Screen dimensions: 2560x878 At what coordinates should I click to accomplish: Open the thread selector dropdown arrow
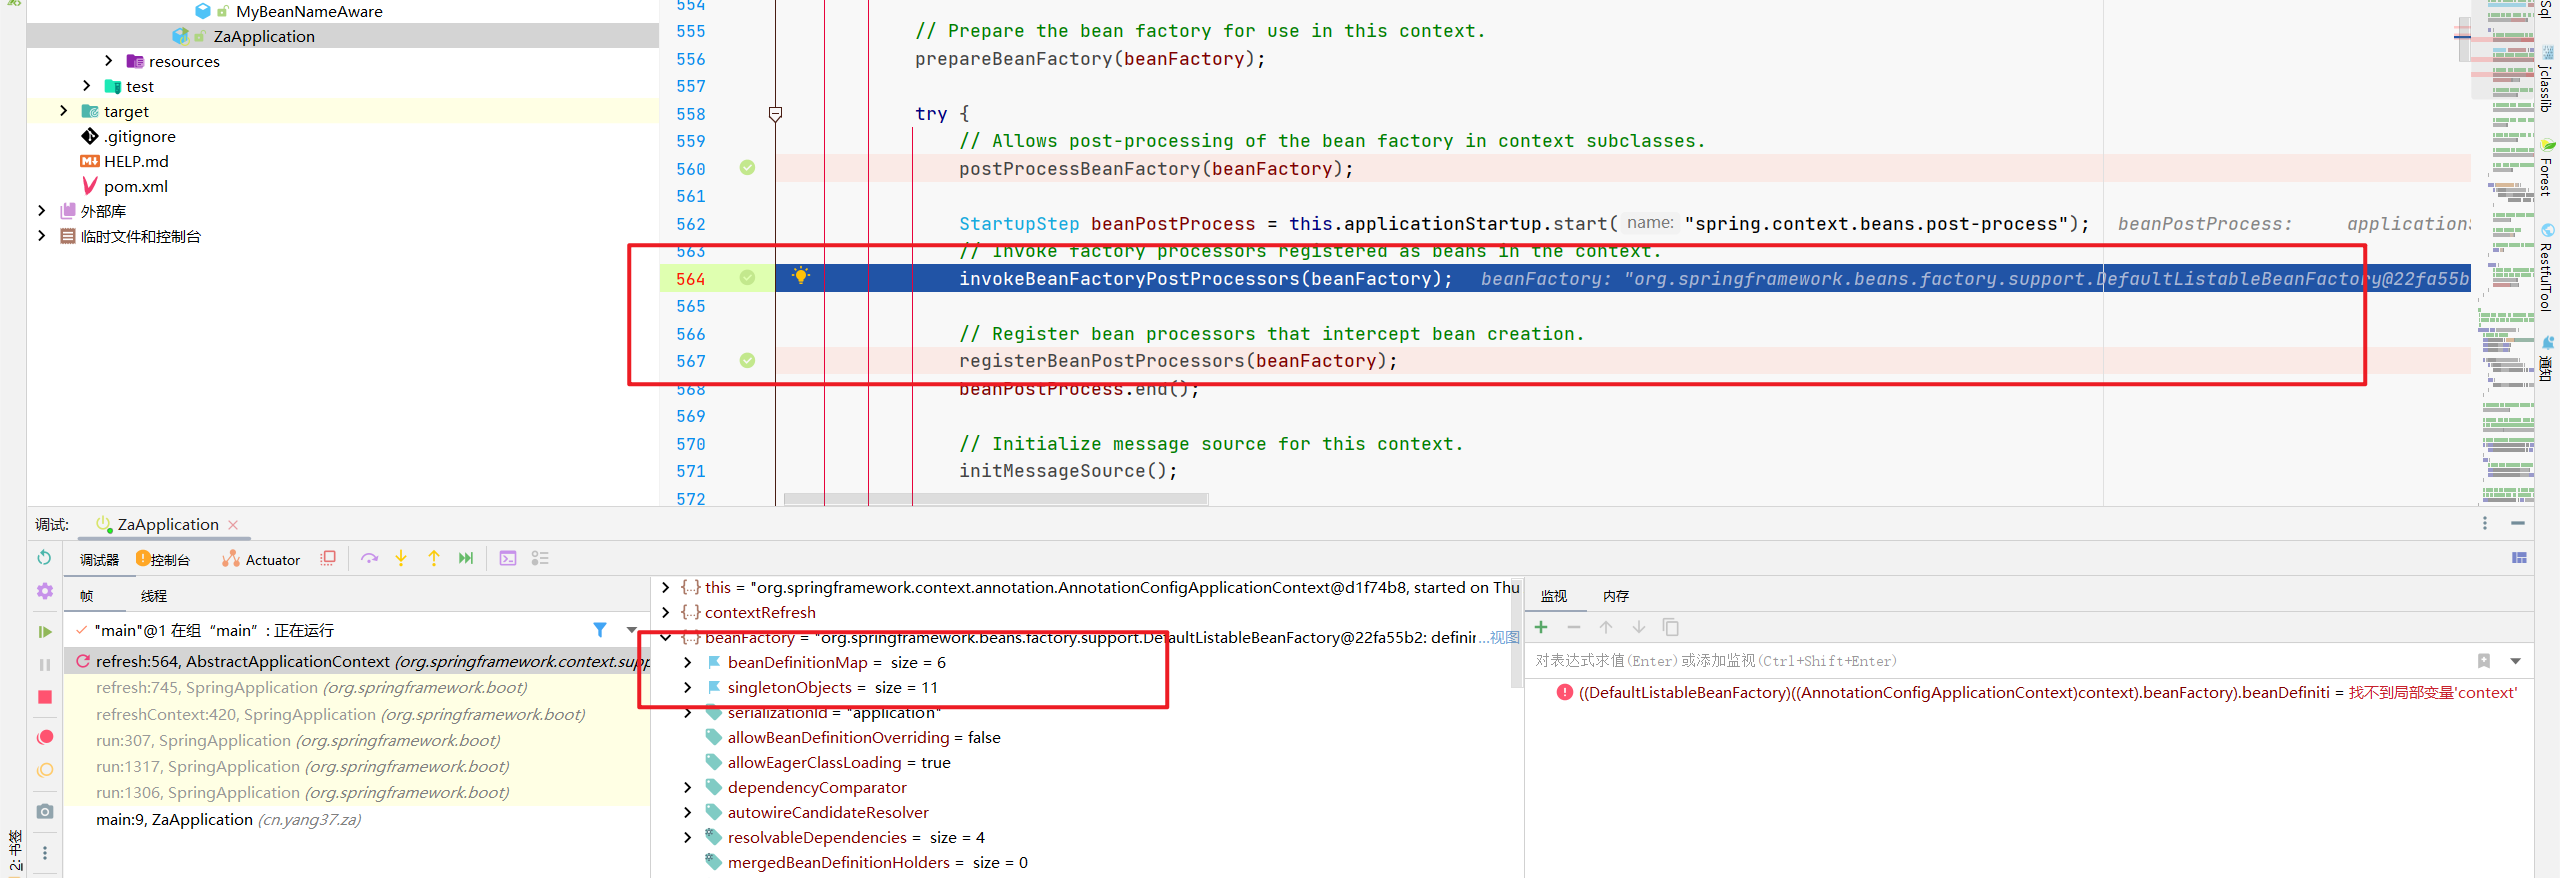631,630
